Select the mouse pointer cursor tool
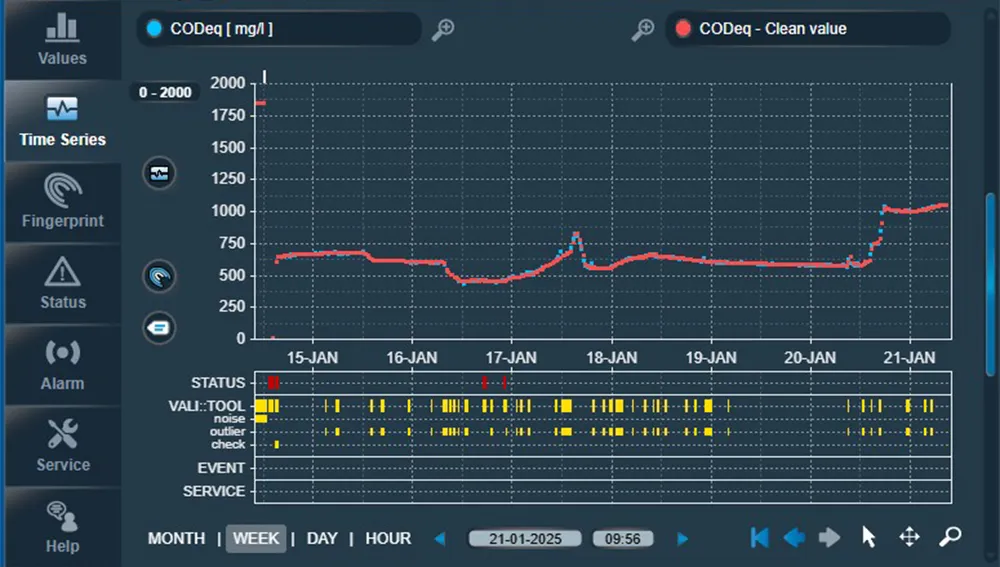The height and width of the screenshot is (567, 1000). (x=868, y=538)
